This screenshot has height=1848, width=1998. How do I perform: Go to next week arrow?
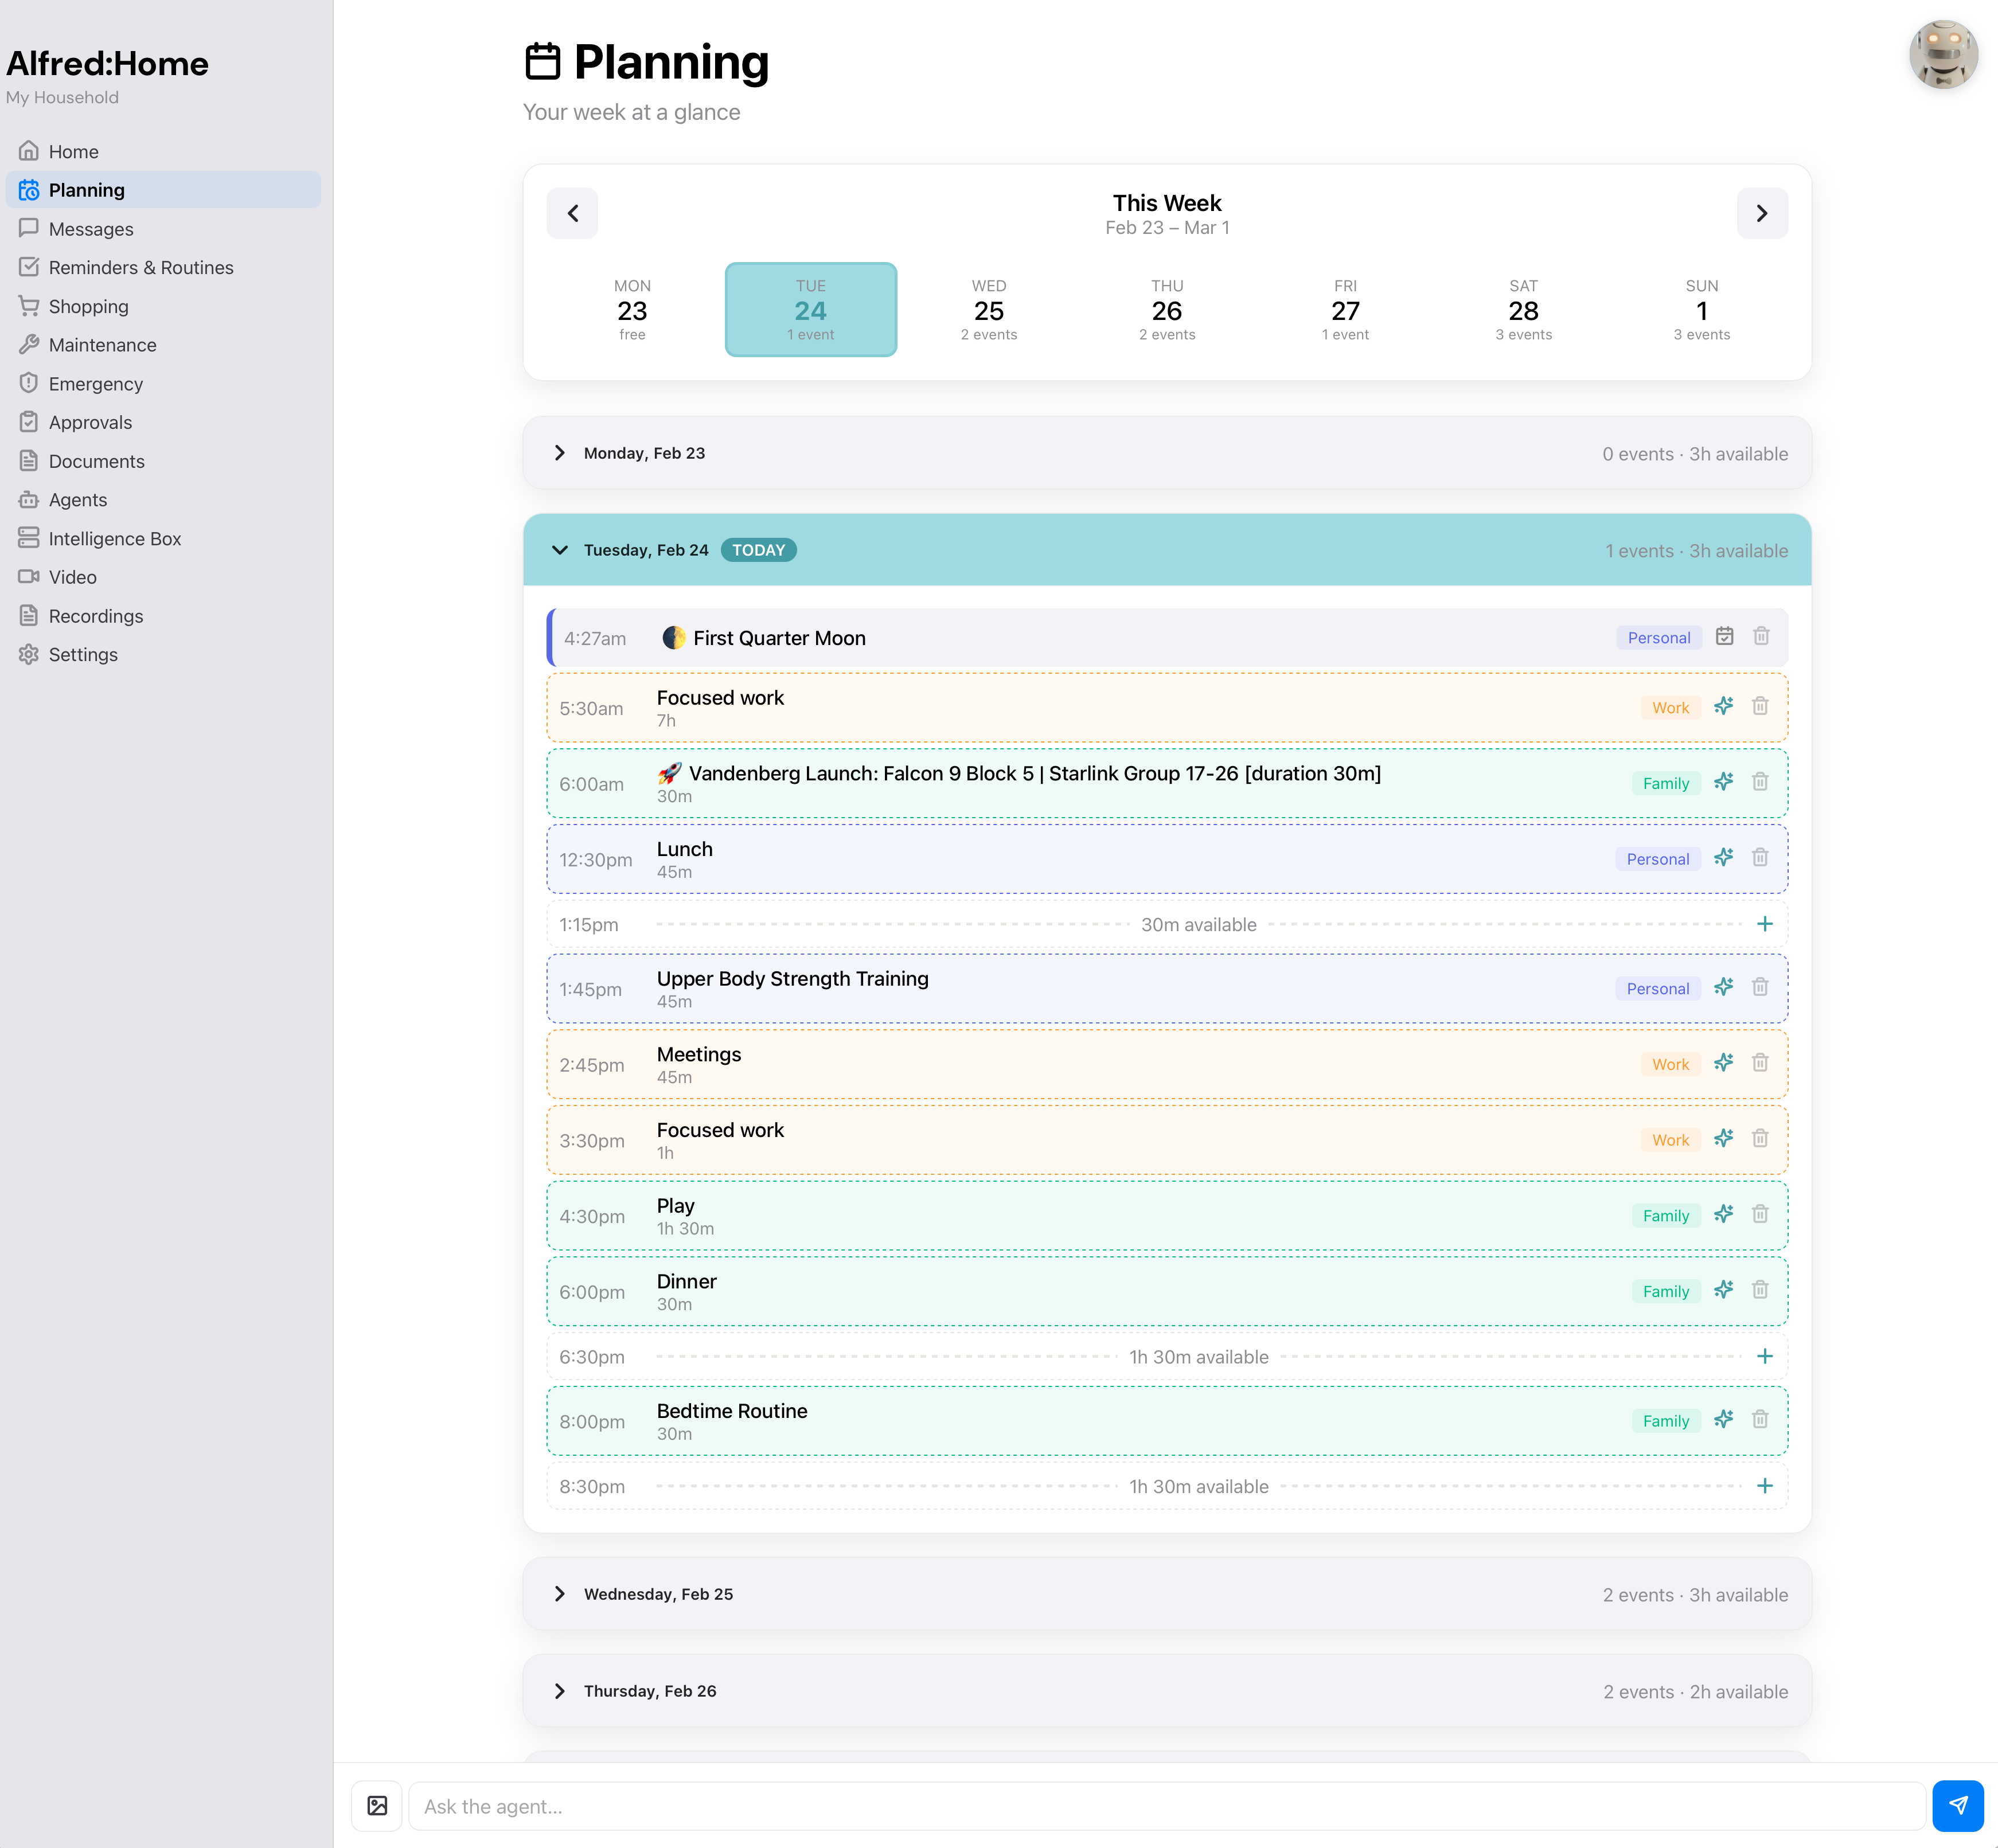tap(1761, 213)
